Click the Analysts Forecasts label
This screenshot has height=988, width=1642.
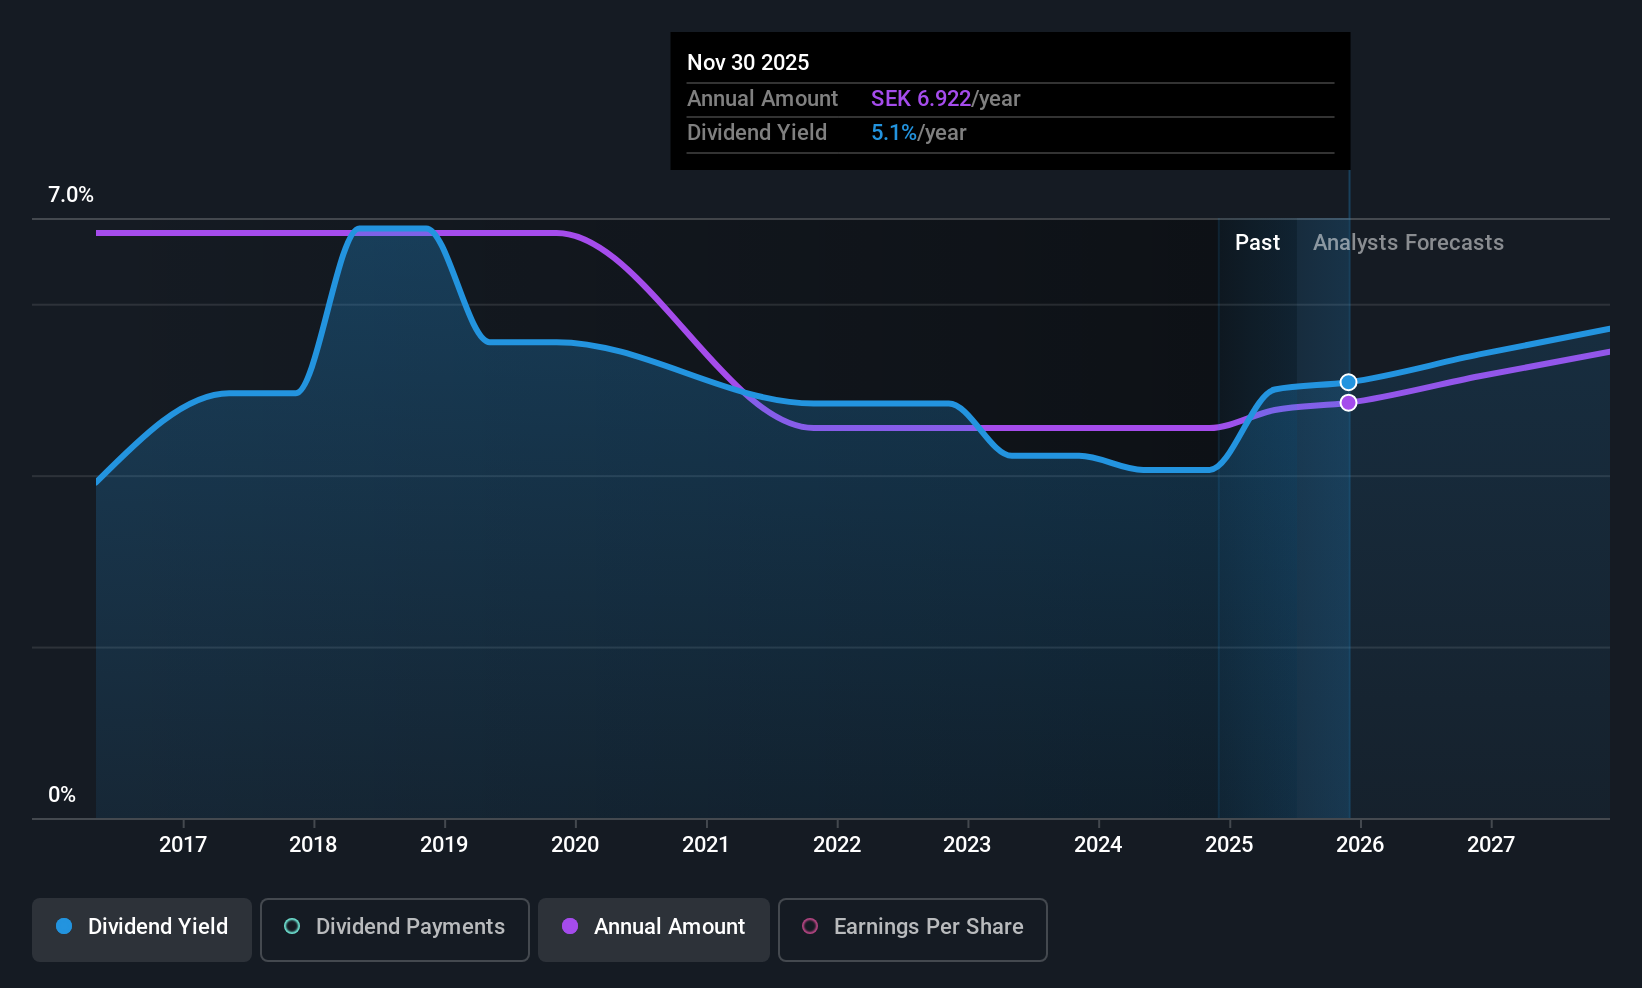tap(1408, 243)
